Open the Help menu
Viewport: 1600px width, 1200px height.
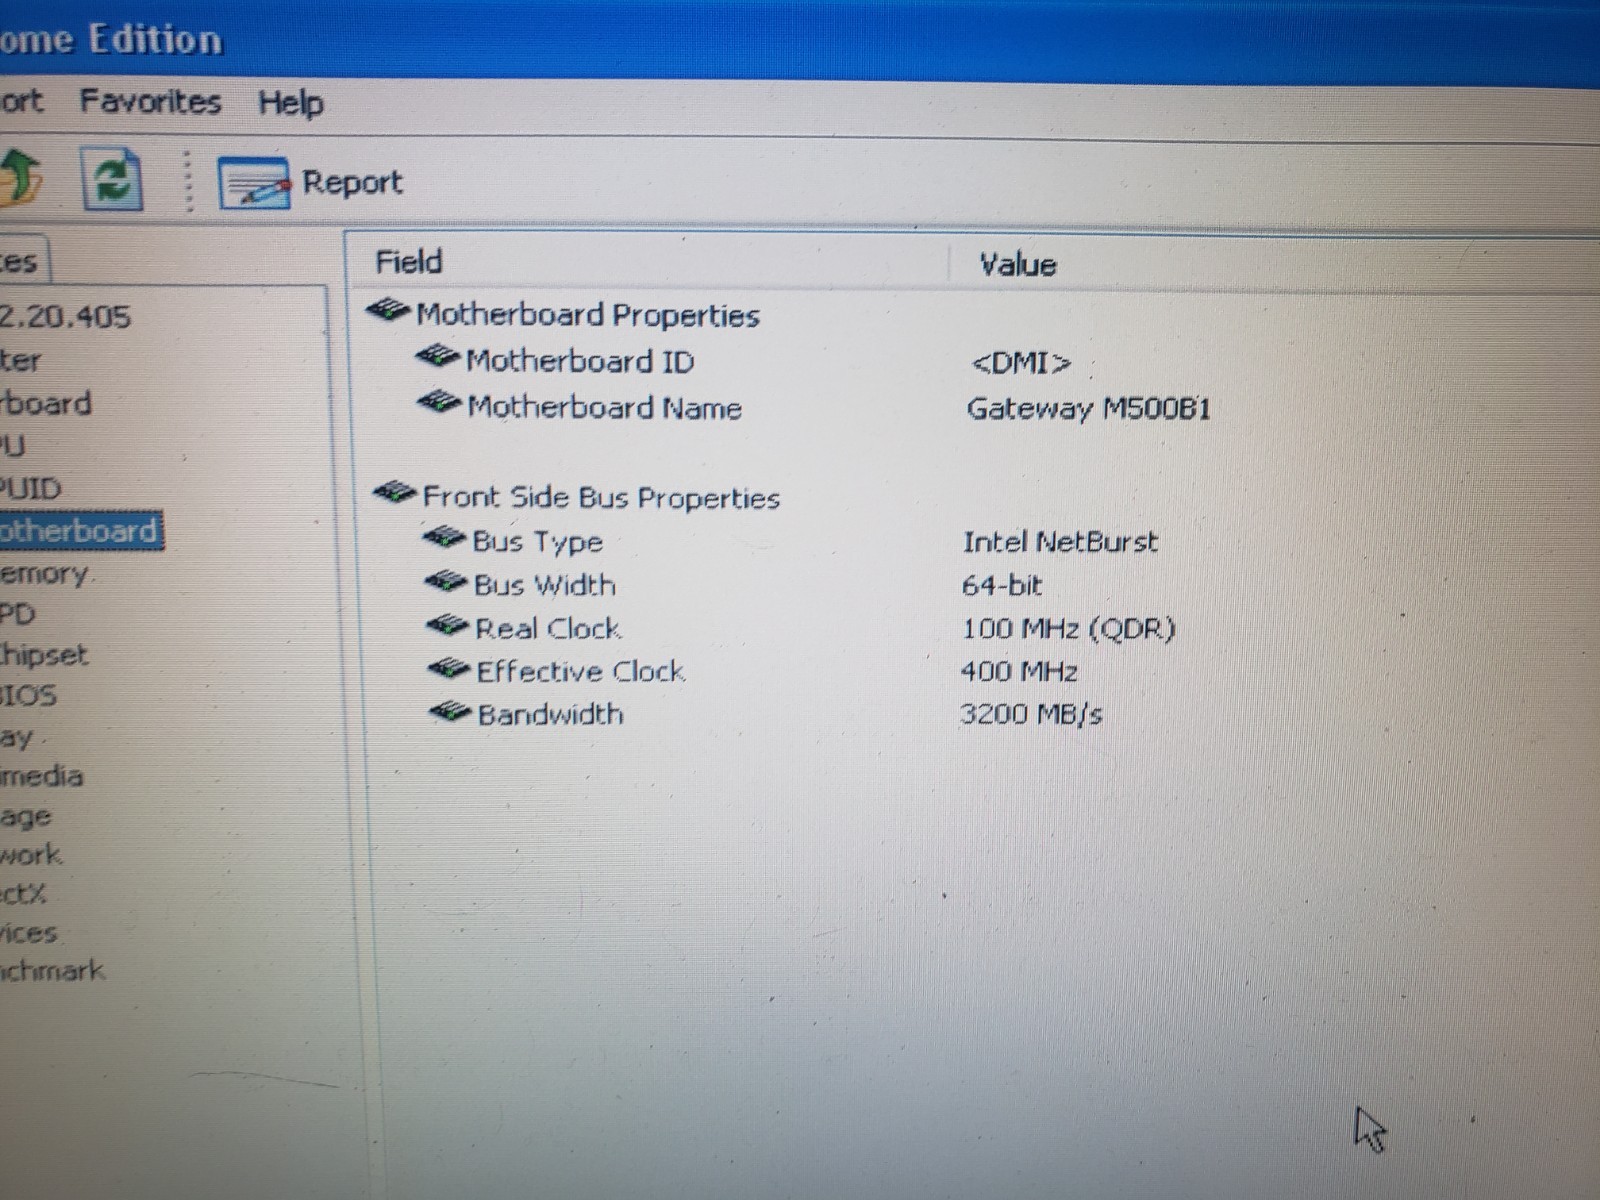[x=290, y=103]
